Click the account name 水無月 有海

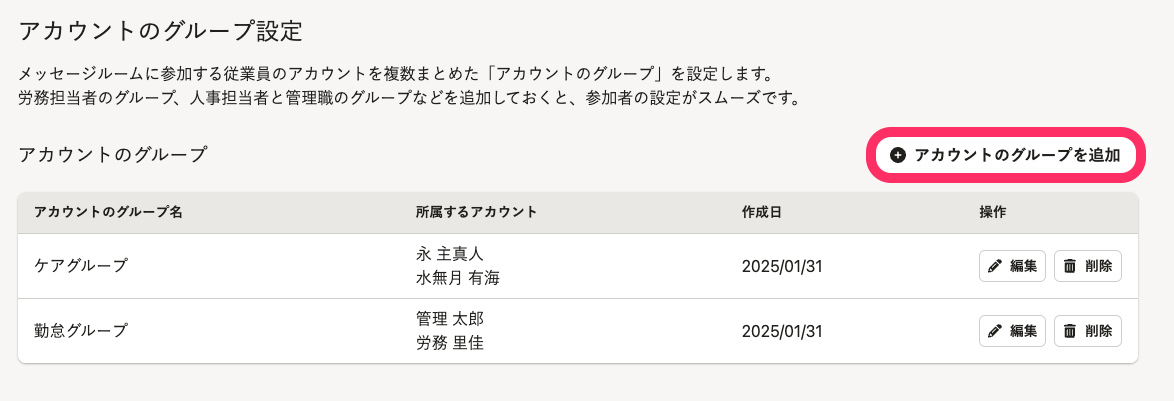pyautogui.click(x=457, y=278)
